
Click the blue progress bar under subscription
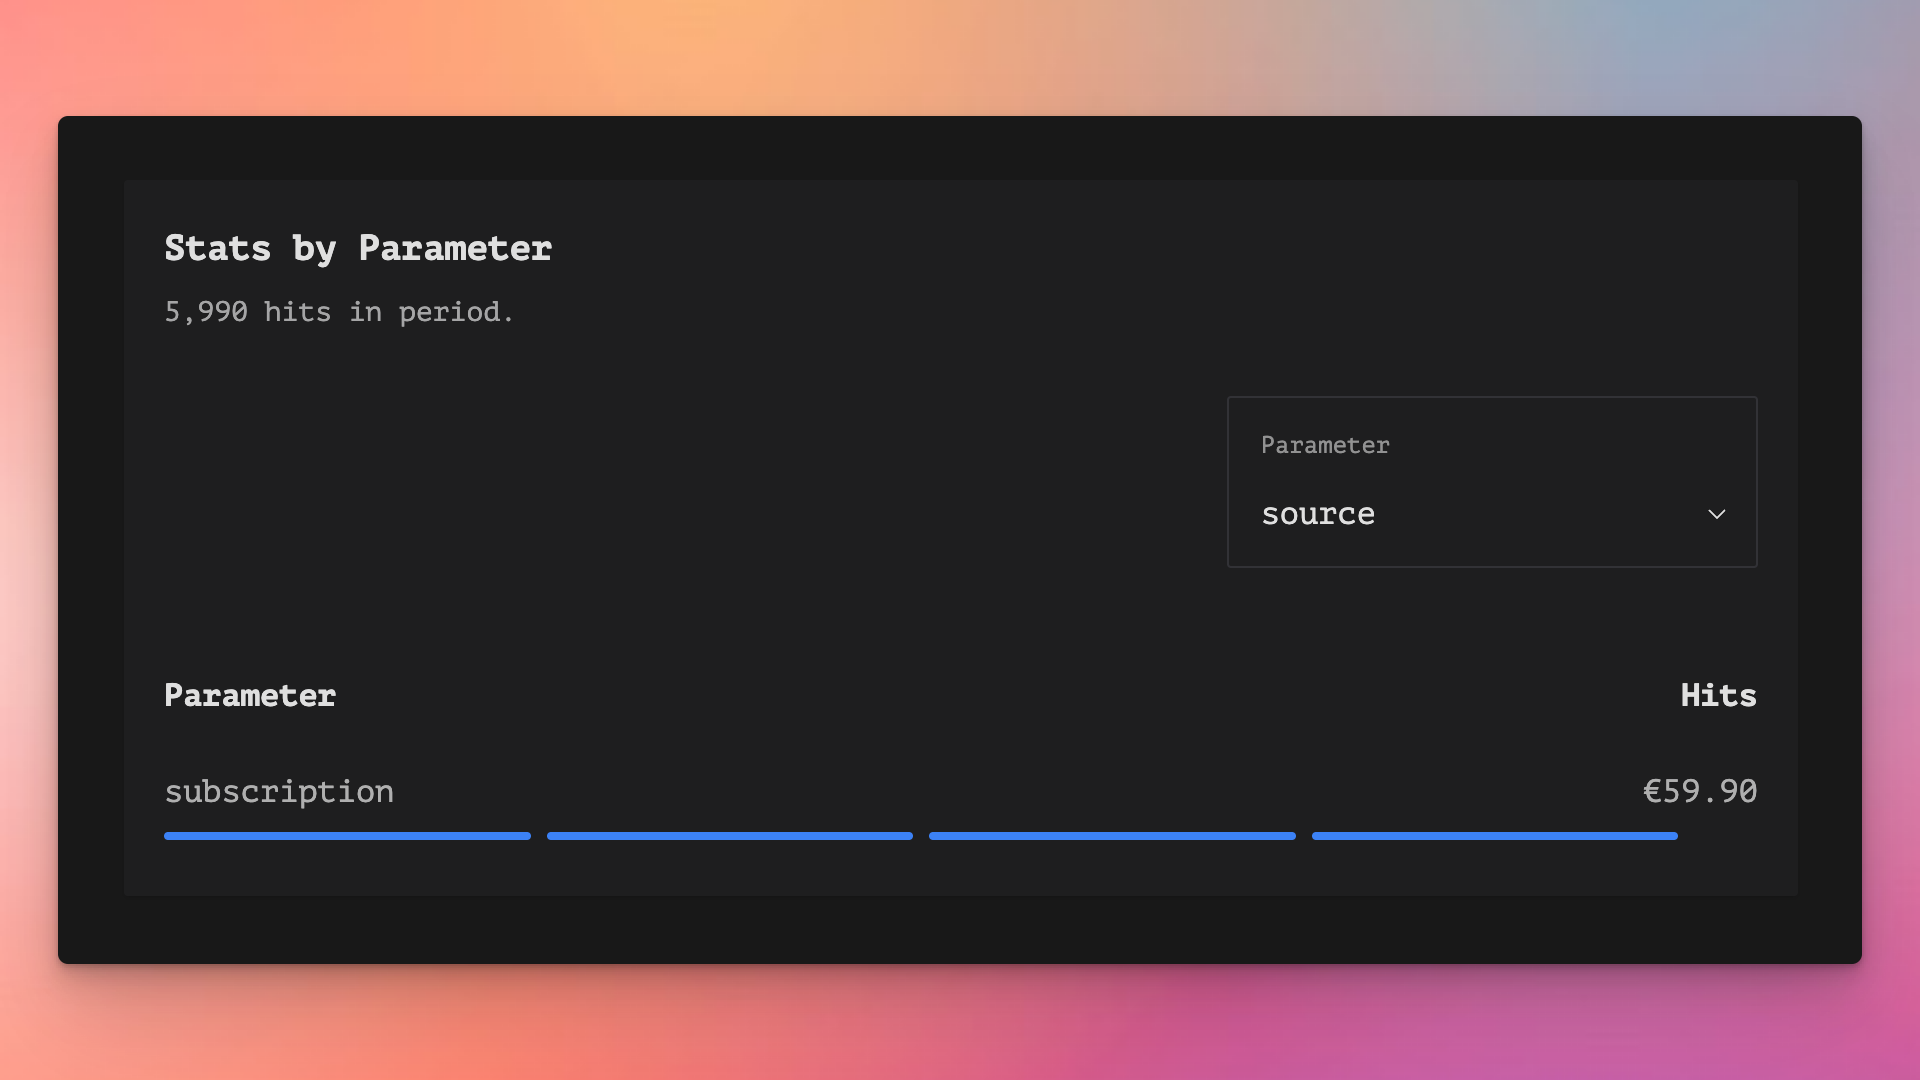[921, 836]
